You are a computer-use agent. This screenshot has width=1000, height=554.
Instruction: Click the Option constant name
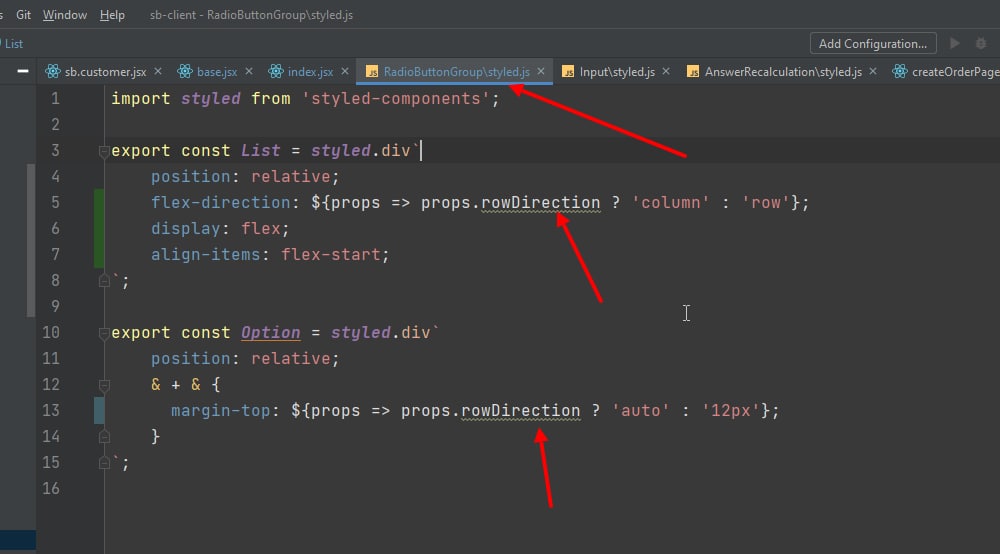click(270, 333)
